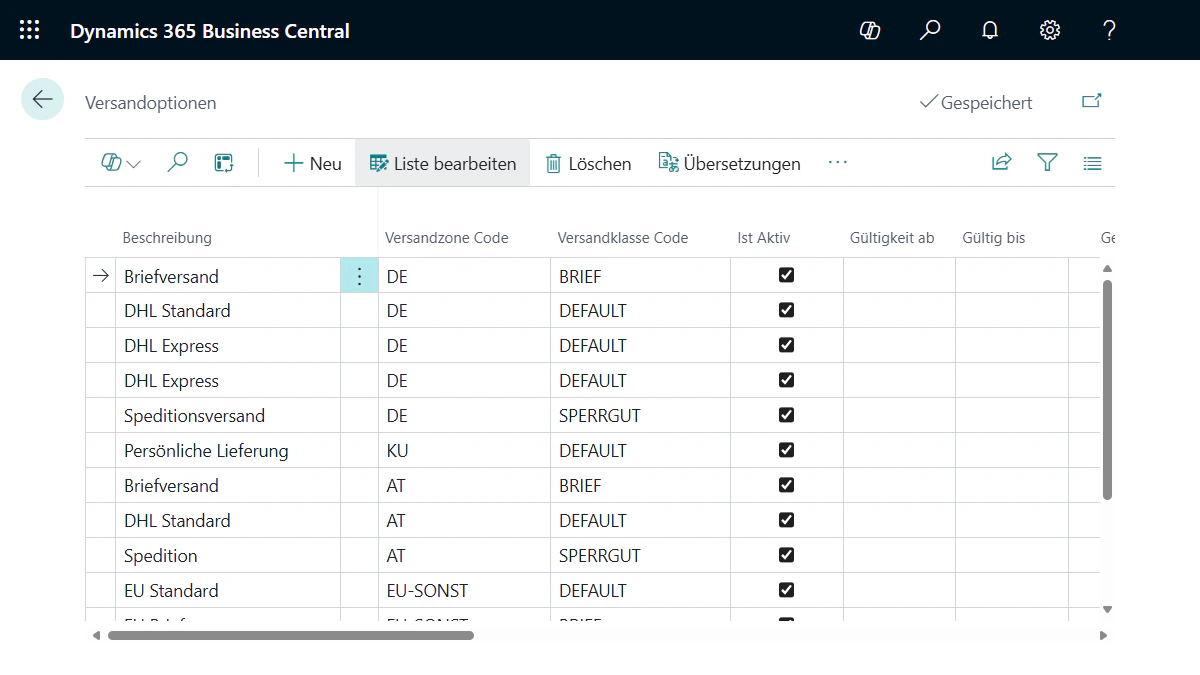Click the horizontal scrollbar left arrow
This screenshot has height=675, width=1200.
pyautogui.click(x=96, y=635)
